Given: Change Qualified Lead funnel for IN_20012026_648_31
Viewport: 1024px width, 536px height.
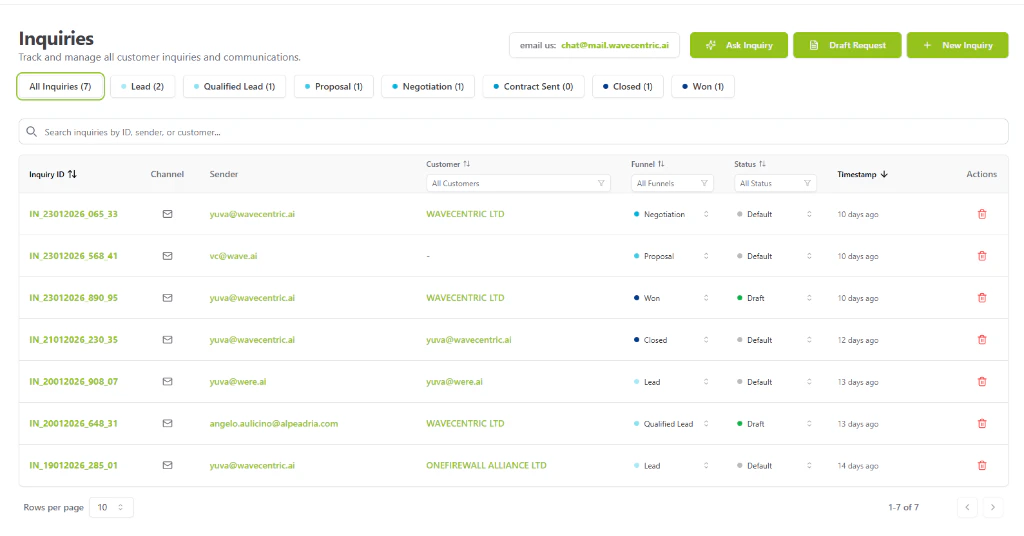Looking at the screenshot, I should (x=671, y=424).
